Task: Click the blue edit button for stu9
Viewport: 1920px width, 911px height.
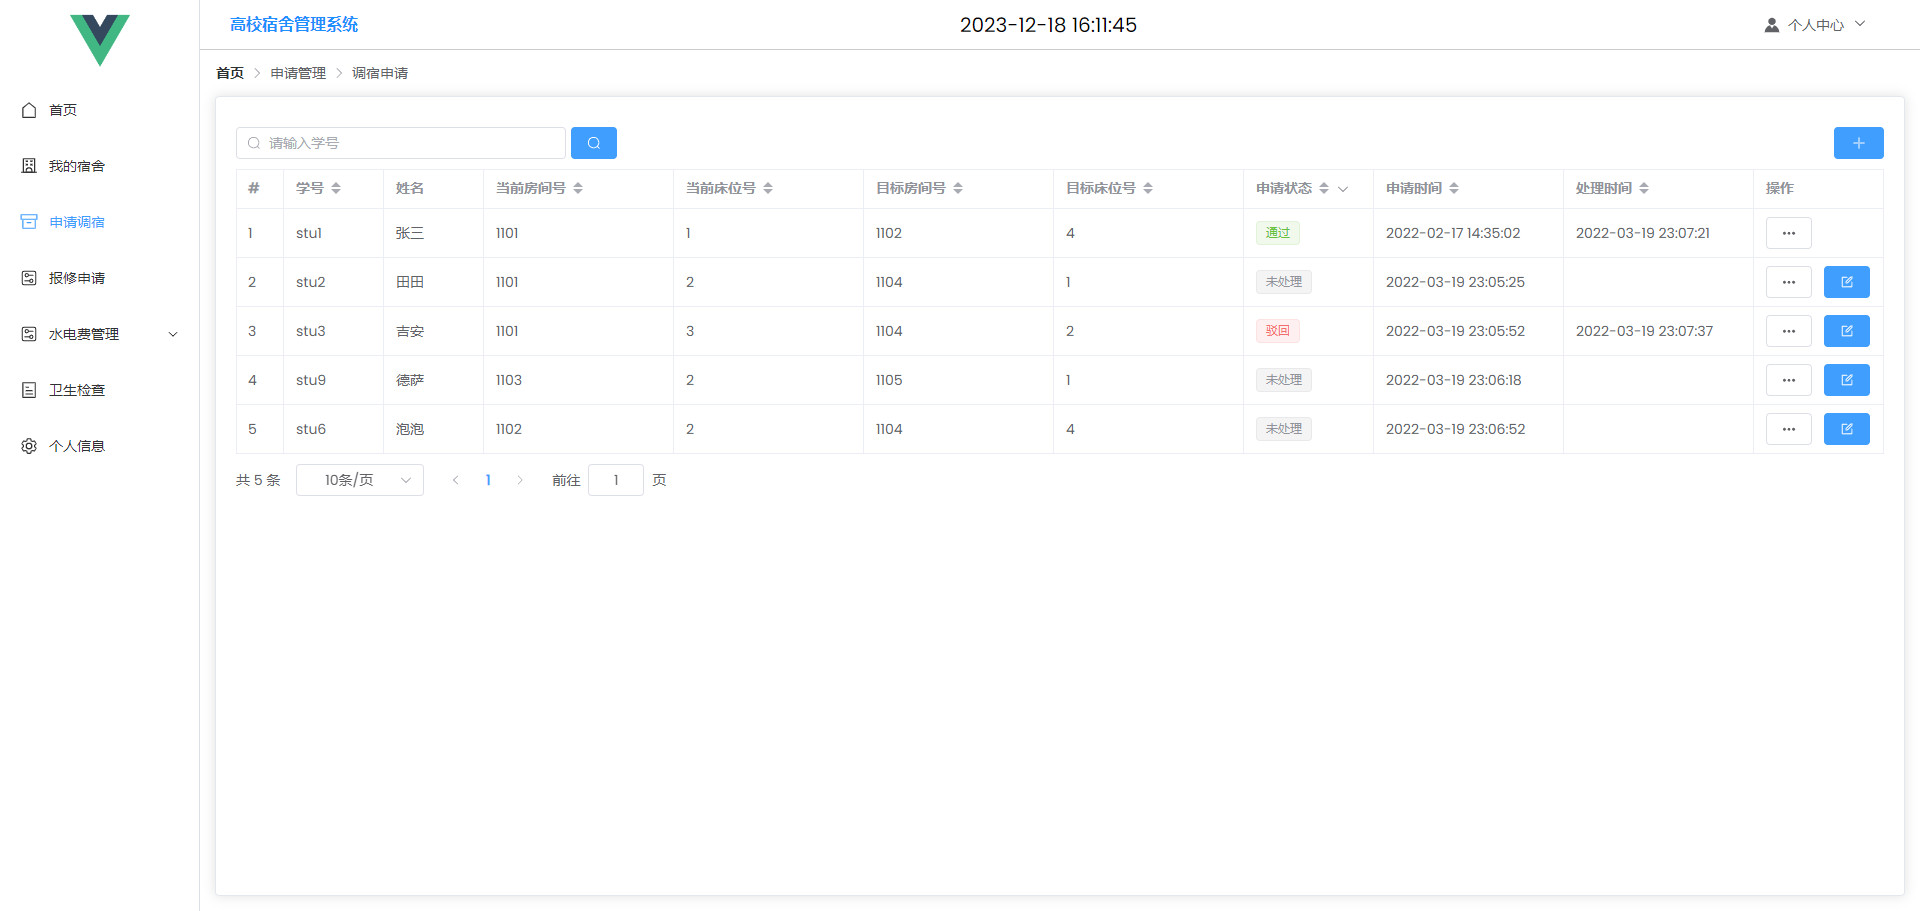Action: click(1847, 380)
